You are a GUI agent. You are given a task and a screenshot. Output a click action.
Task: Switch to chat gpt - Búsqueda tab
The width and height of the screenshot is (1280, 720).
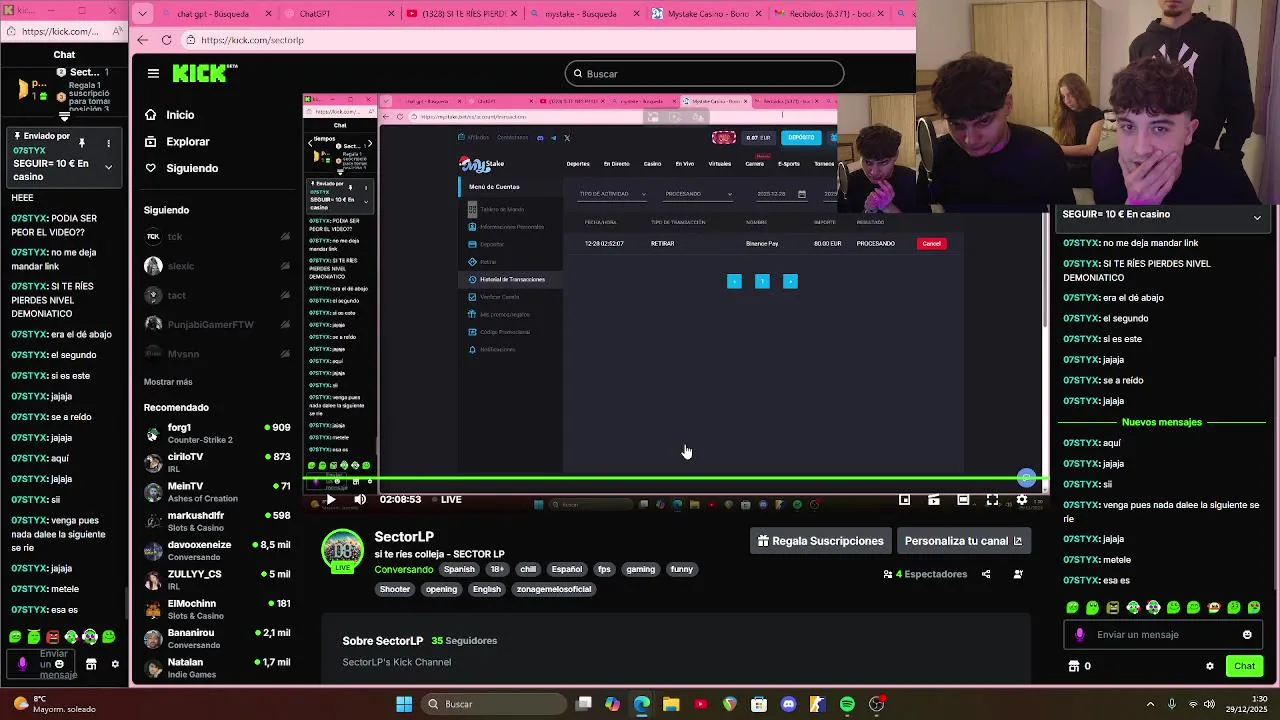pyautogui.click(x=216, y=14)
